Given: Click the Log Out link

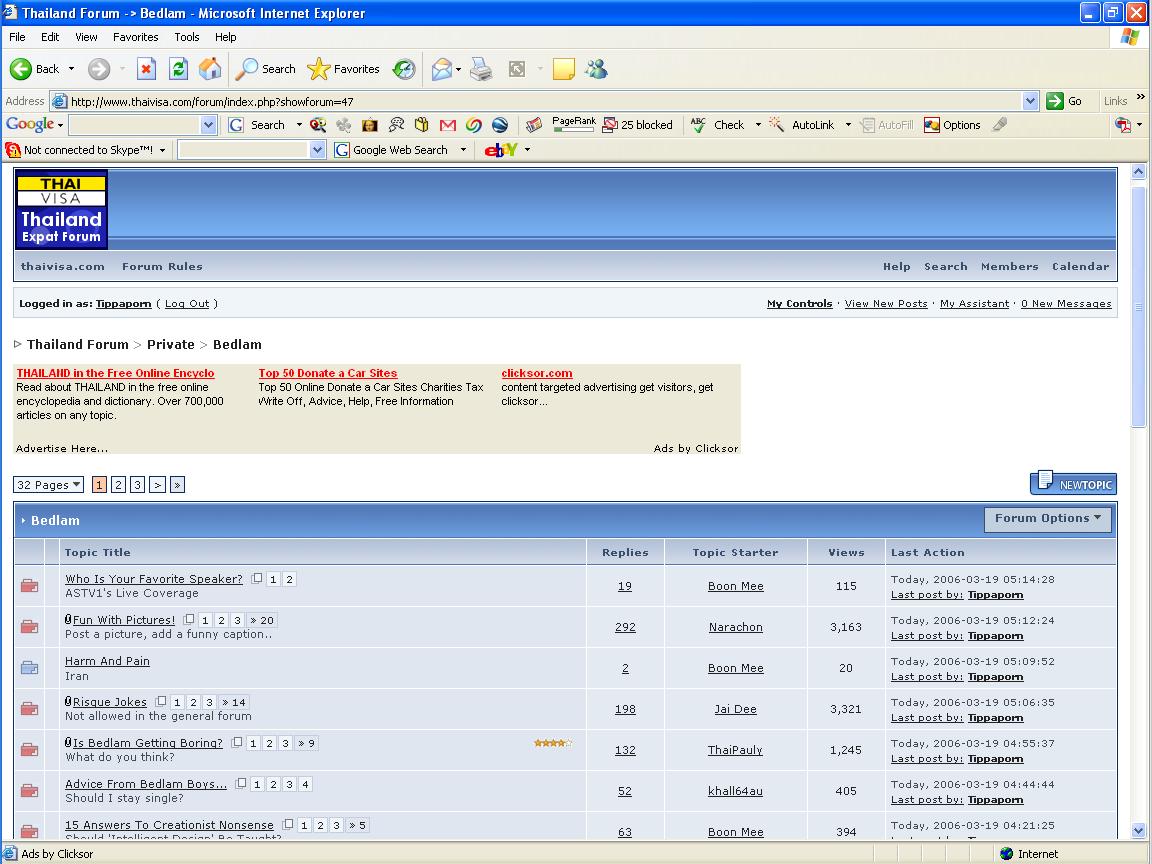Looking at the screenshot, I should pyautogui.click(x=187, y=304).
